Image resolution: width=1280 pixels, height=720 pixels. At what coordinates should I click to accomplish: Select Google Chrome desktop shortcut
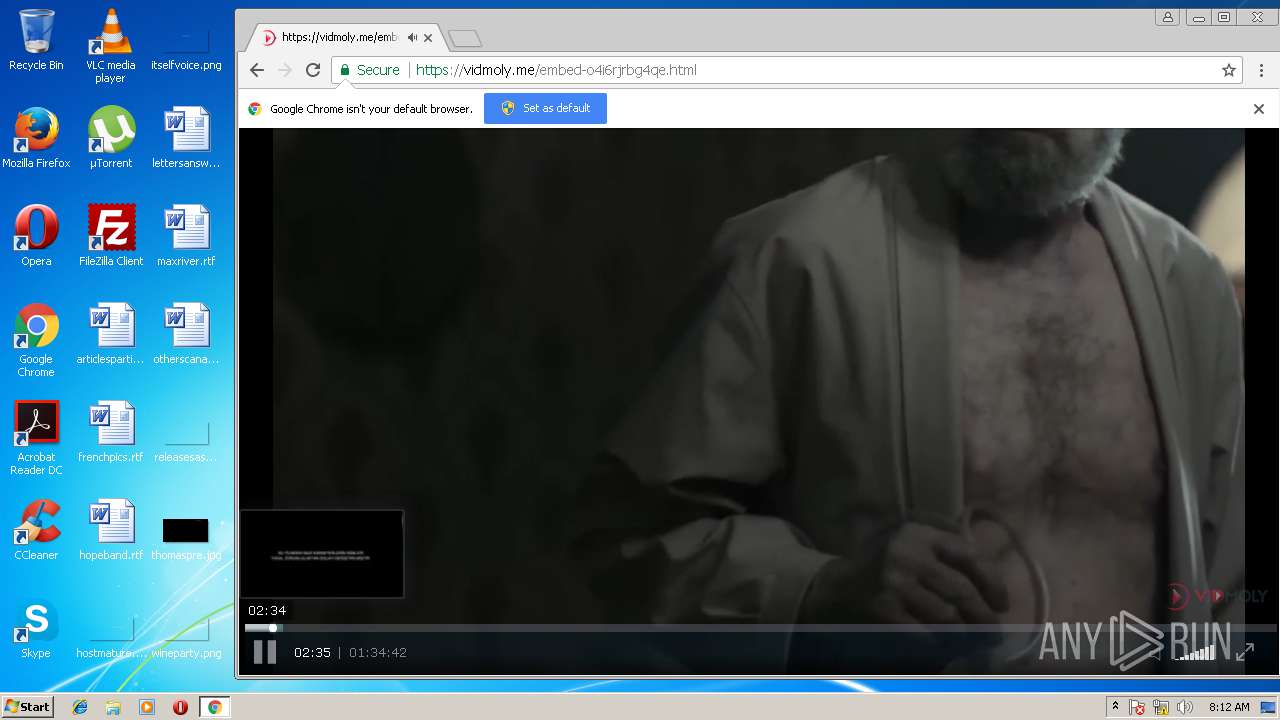(x=36, y=340)
